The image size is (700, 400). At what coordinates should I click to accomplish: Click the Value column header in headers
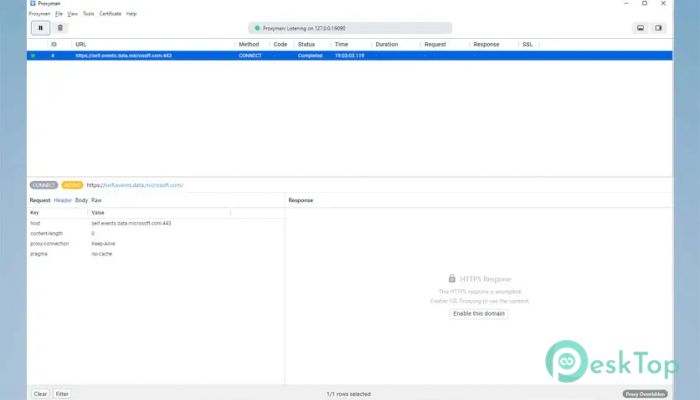pyautogui.click(x=98, y=213)
